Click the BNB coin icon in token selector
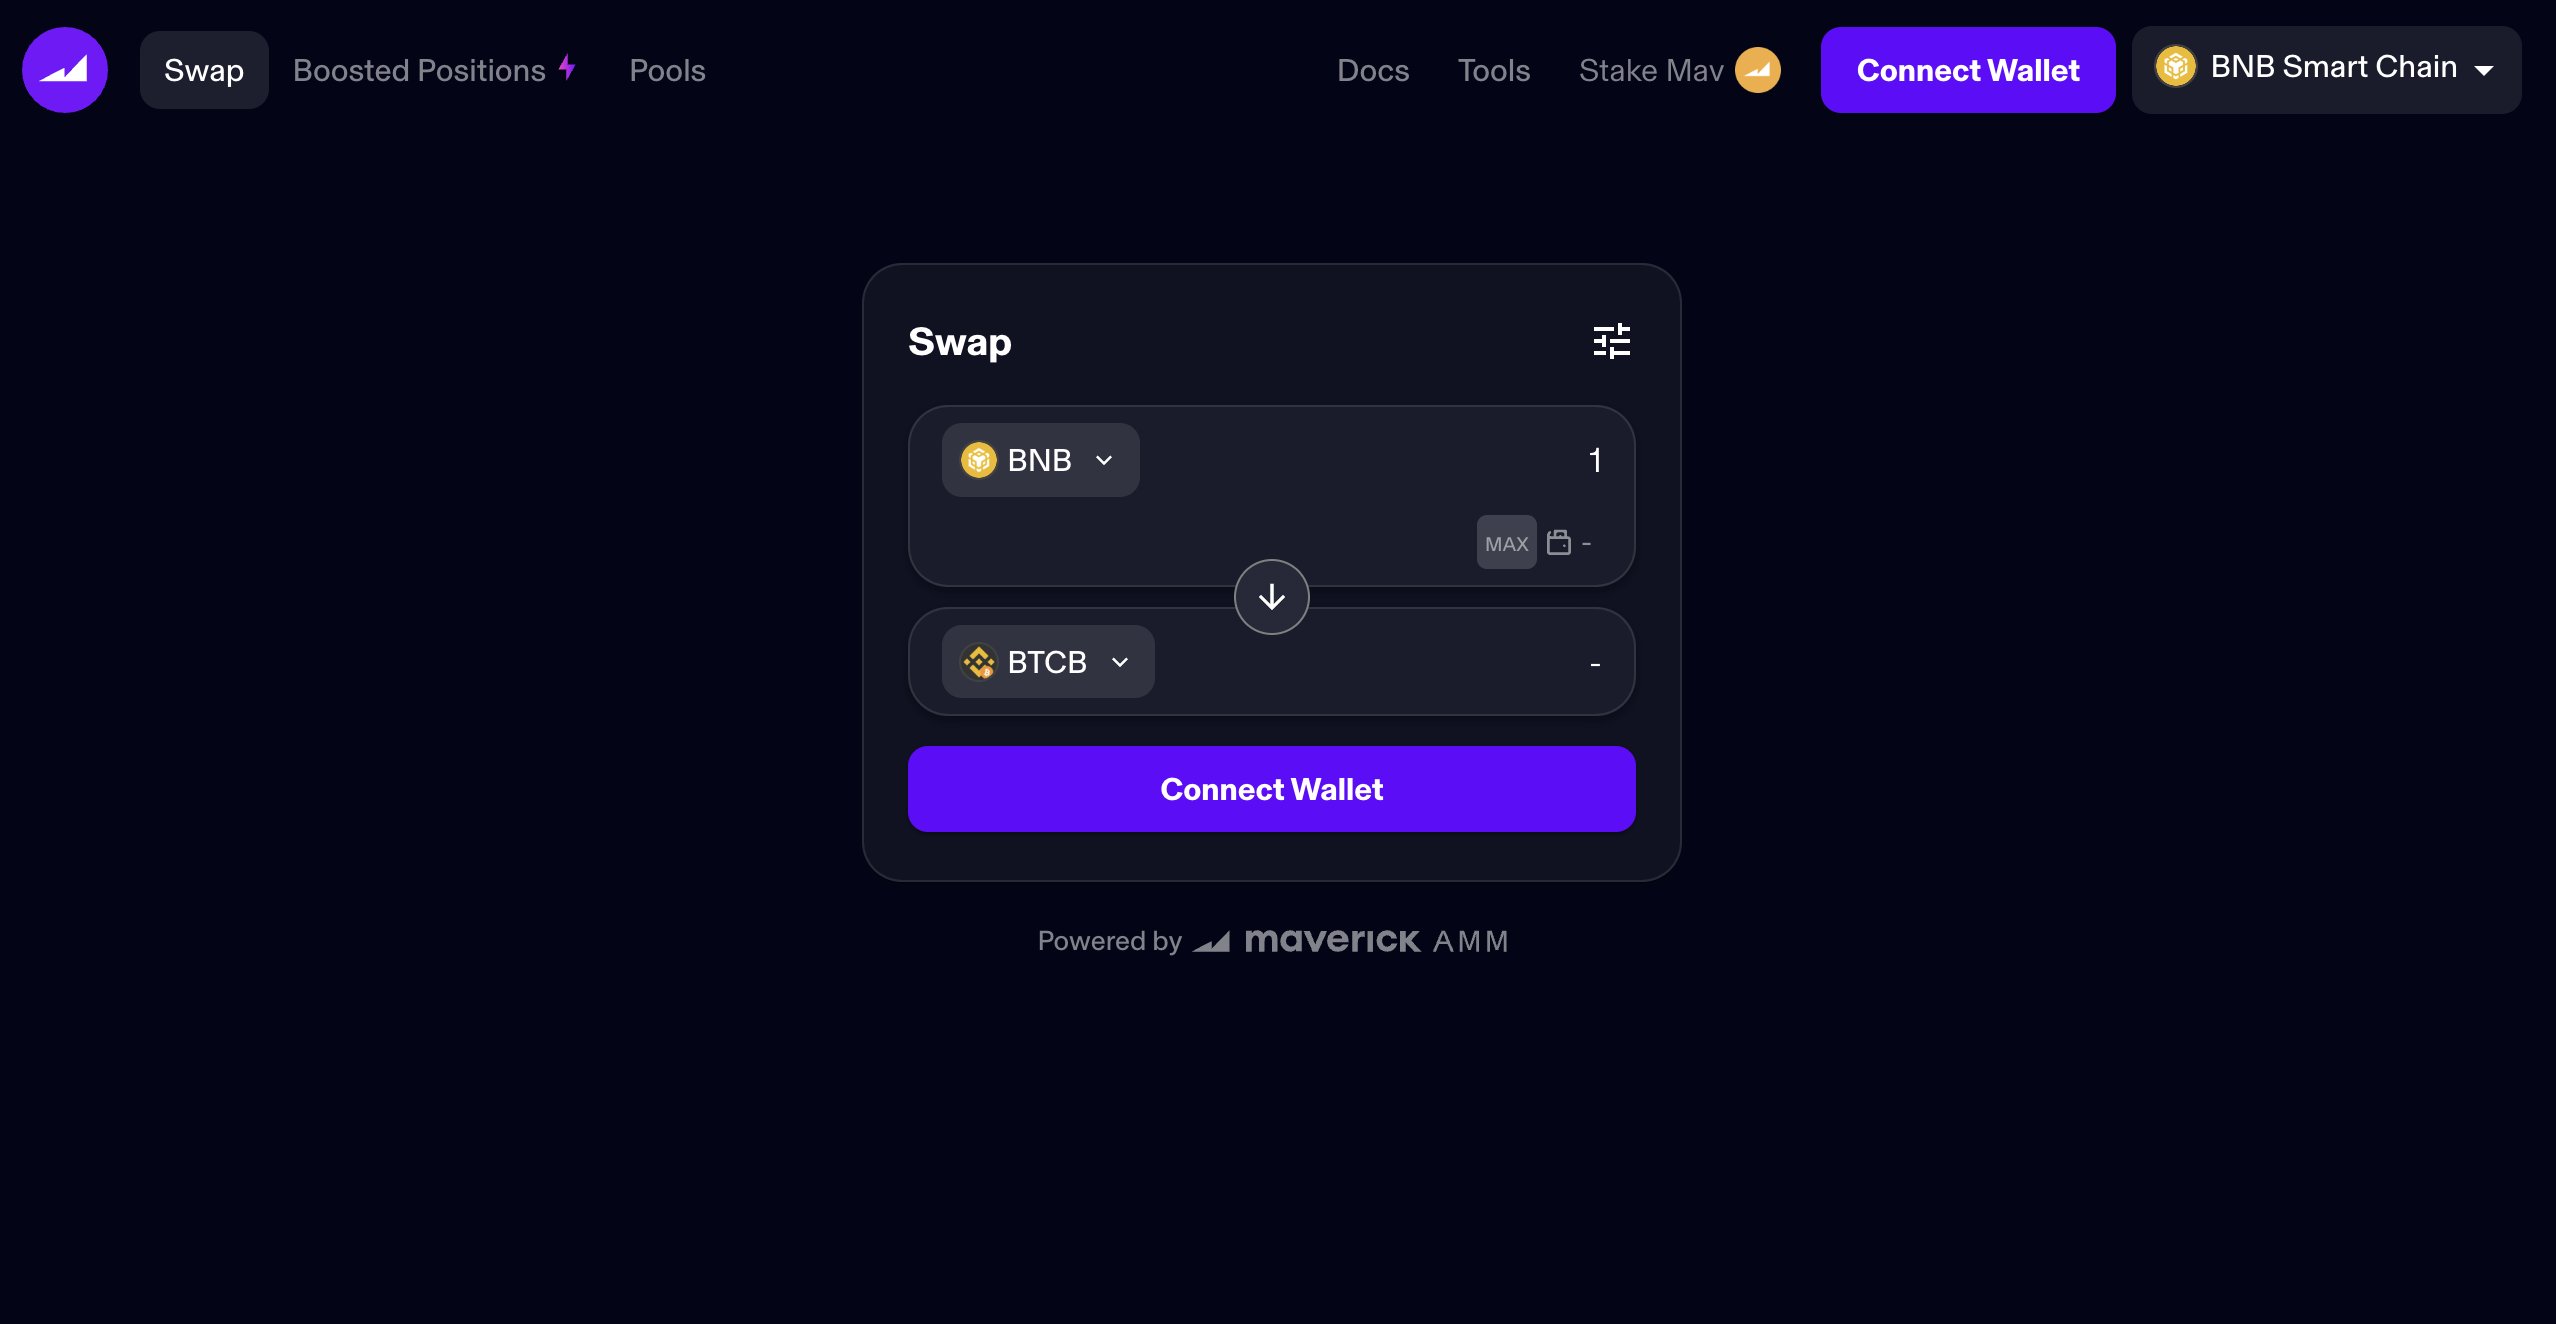The image size is (2556, 1324). (979, 460)
